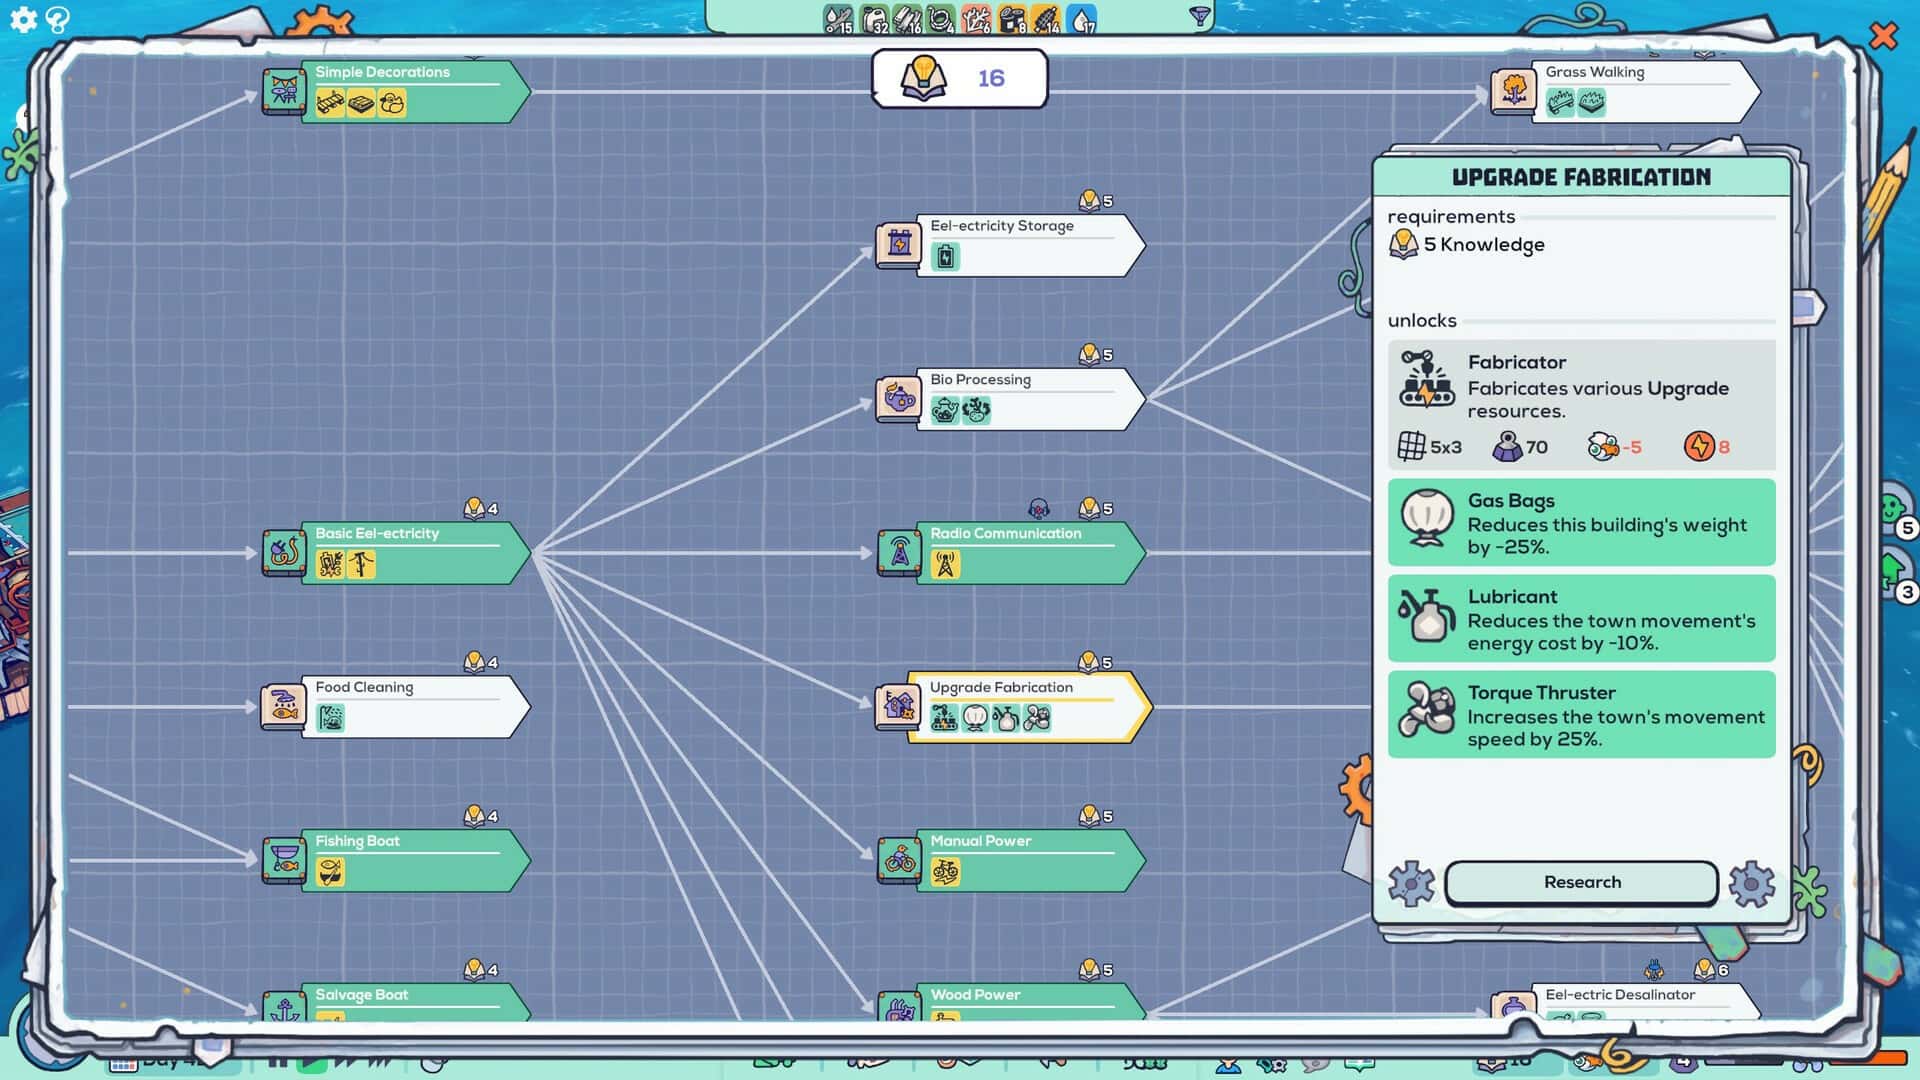Click the Fishing Boat node icon
Viewport: 1920px width, 1080px height.
click(284, 860)
